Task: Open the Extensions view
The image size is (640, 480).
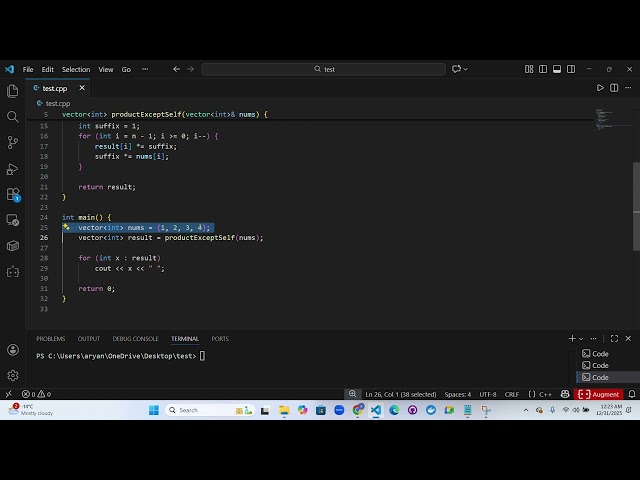Action: [x=13, y=195]
